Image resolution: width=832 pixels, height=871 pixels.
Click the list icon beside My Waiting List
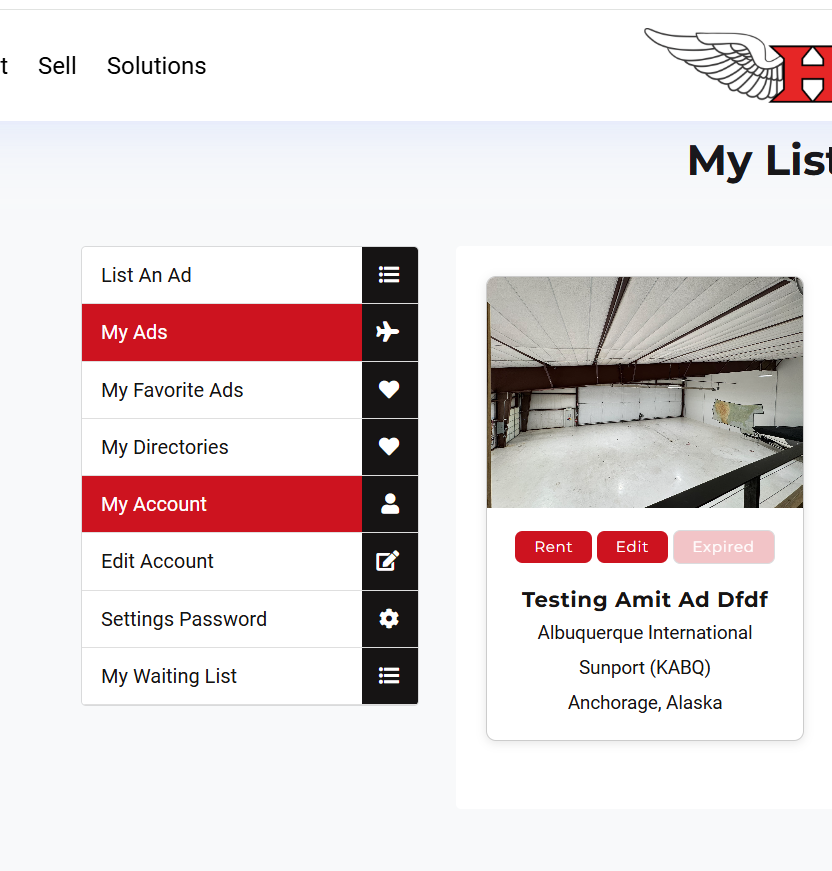tap(389, 676)
